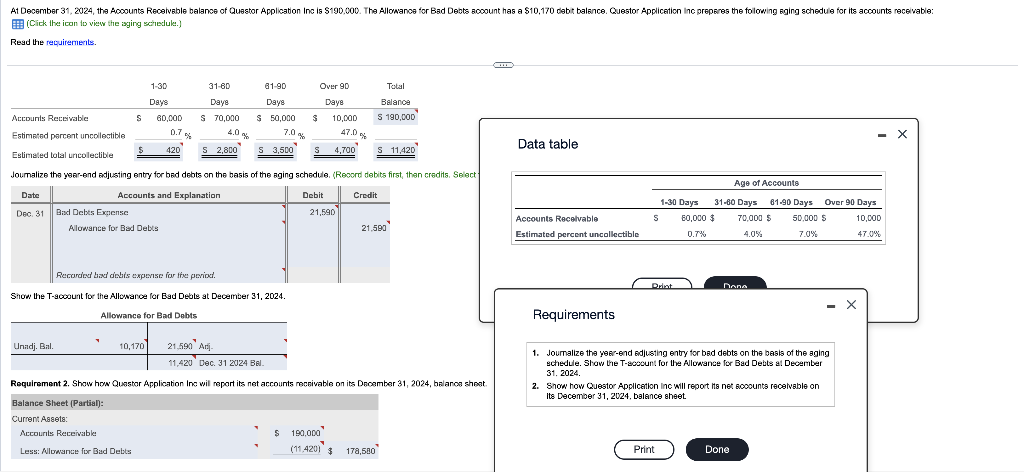1024x472 pixels.
Task: Open the aging schedule data table icon
Action: pyautogui.click(x=18, y=24)
